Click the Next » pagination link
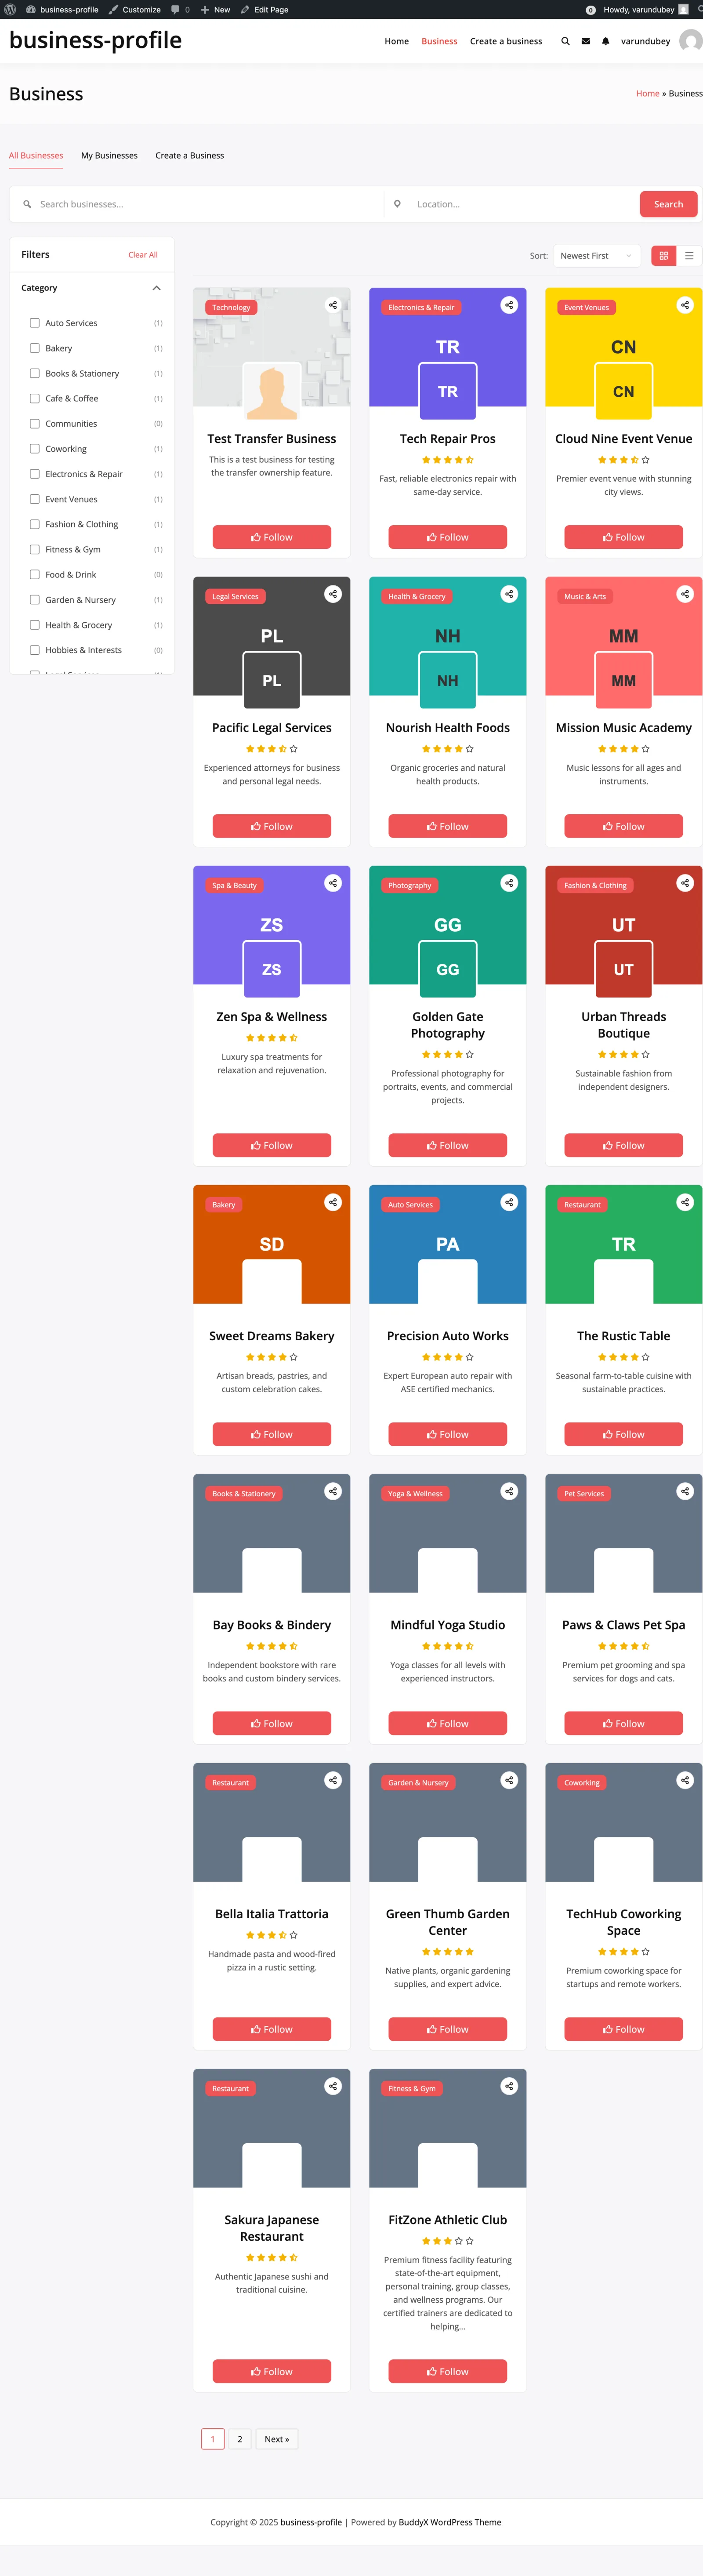The width and height of the screenshot is (703, 2576). coord(277,2439)
